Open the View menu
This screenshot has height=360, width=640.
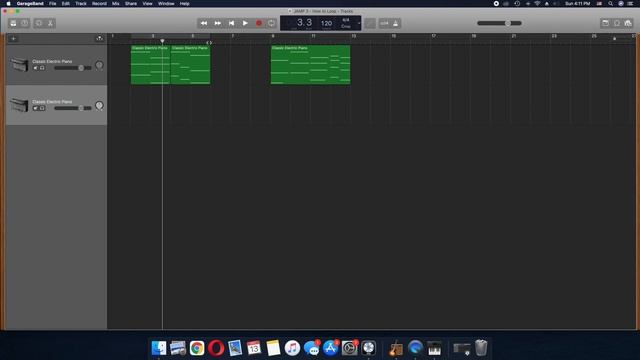pyautogui.click(x=147, y=3)
